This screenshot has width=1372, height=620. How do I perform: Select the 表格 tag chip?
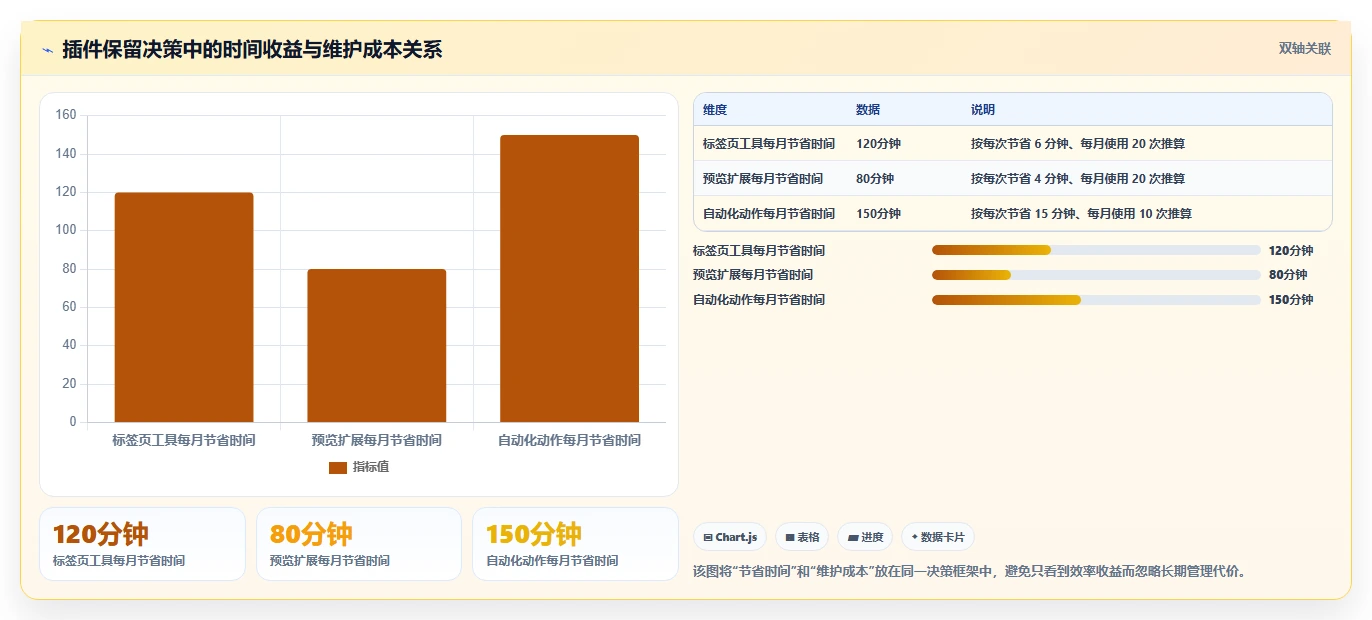[802, 537]
